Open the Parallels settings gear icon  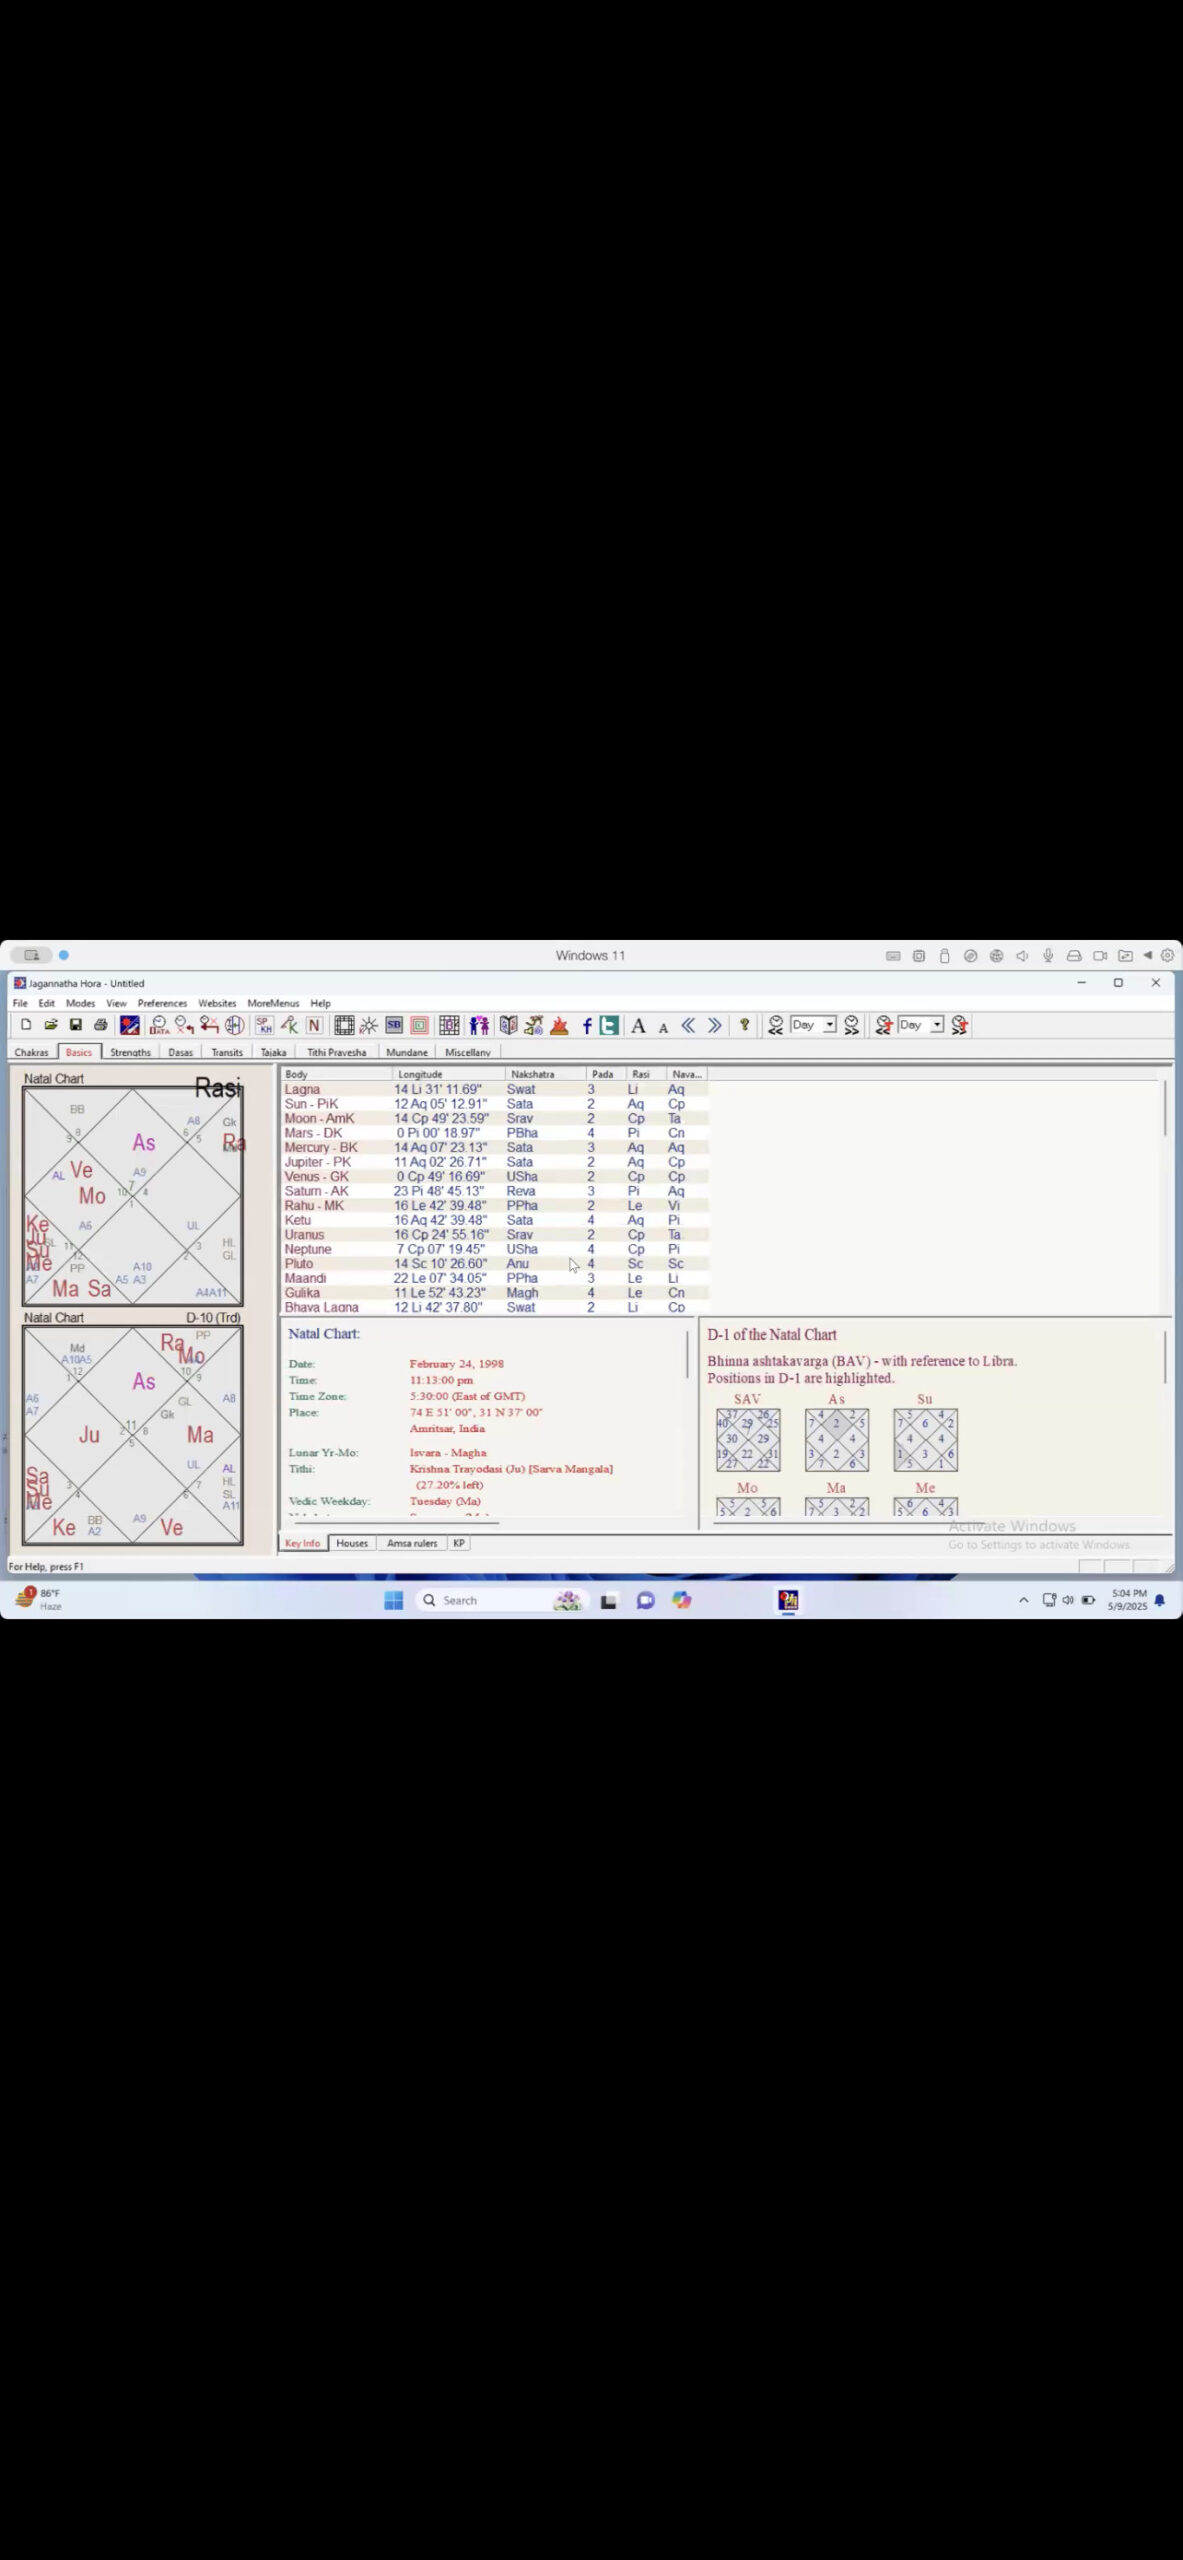[1167, 955]
